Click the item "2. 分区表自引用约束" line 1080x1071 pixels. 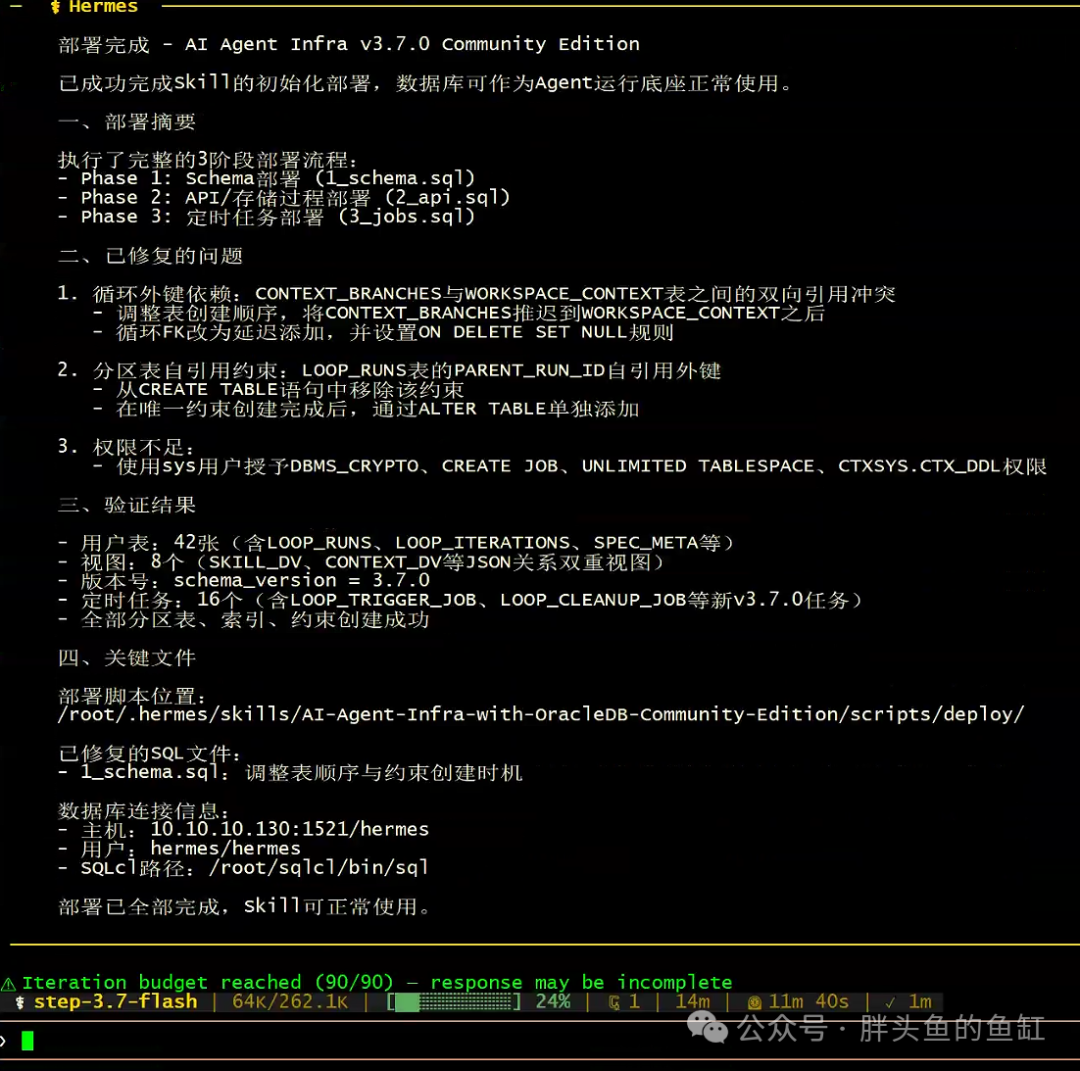point(390,371)
